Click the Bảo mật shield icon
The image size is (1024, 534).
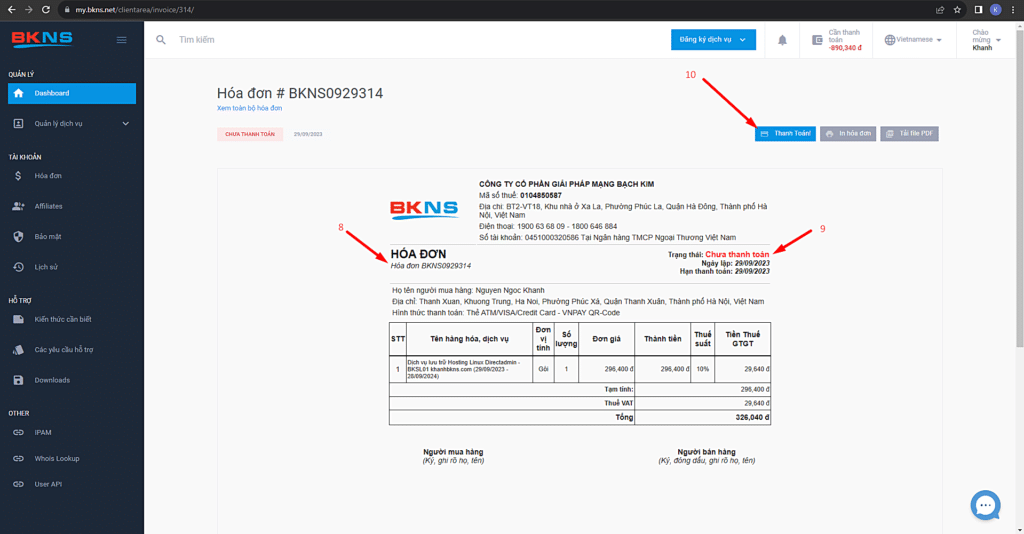pos(18,236)
